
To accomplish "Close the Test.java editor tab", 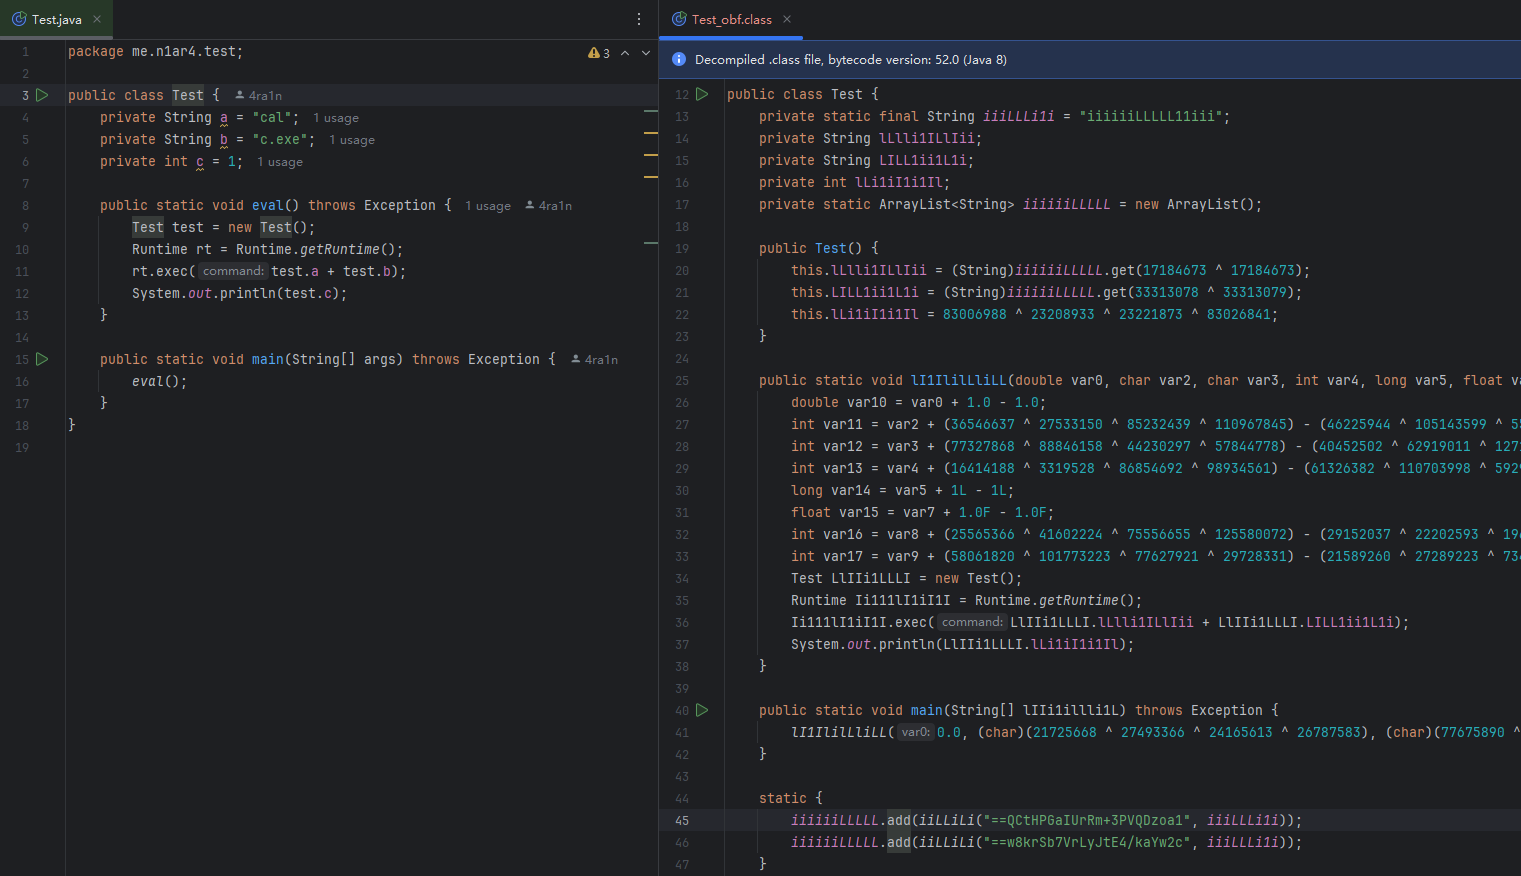I will point(97,20).
